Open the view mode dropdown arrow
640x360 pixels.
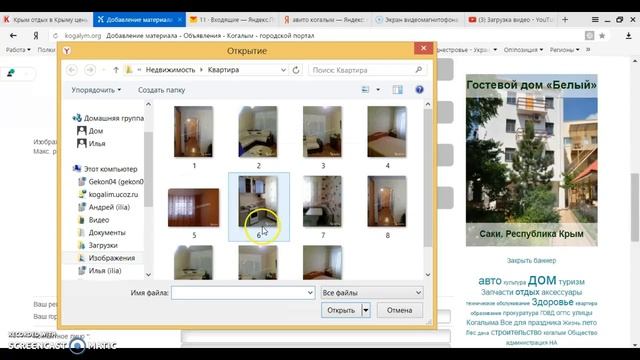(378, 90)
